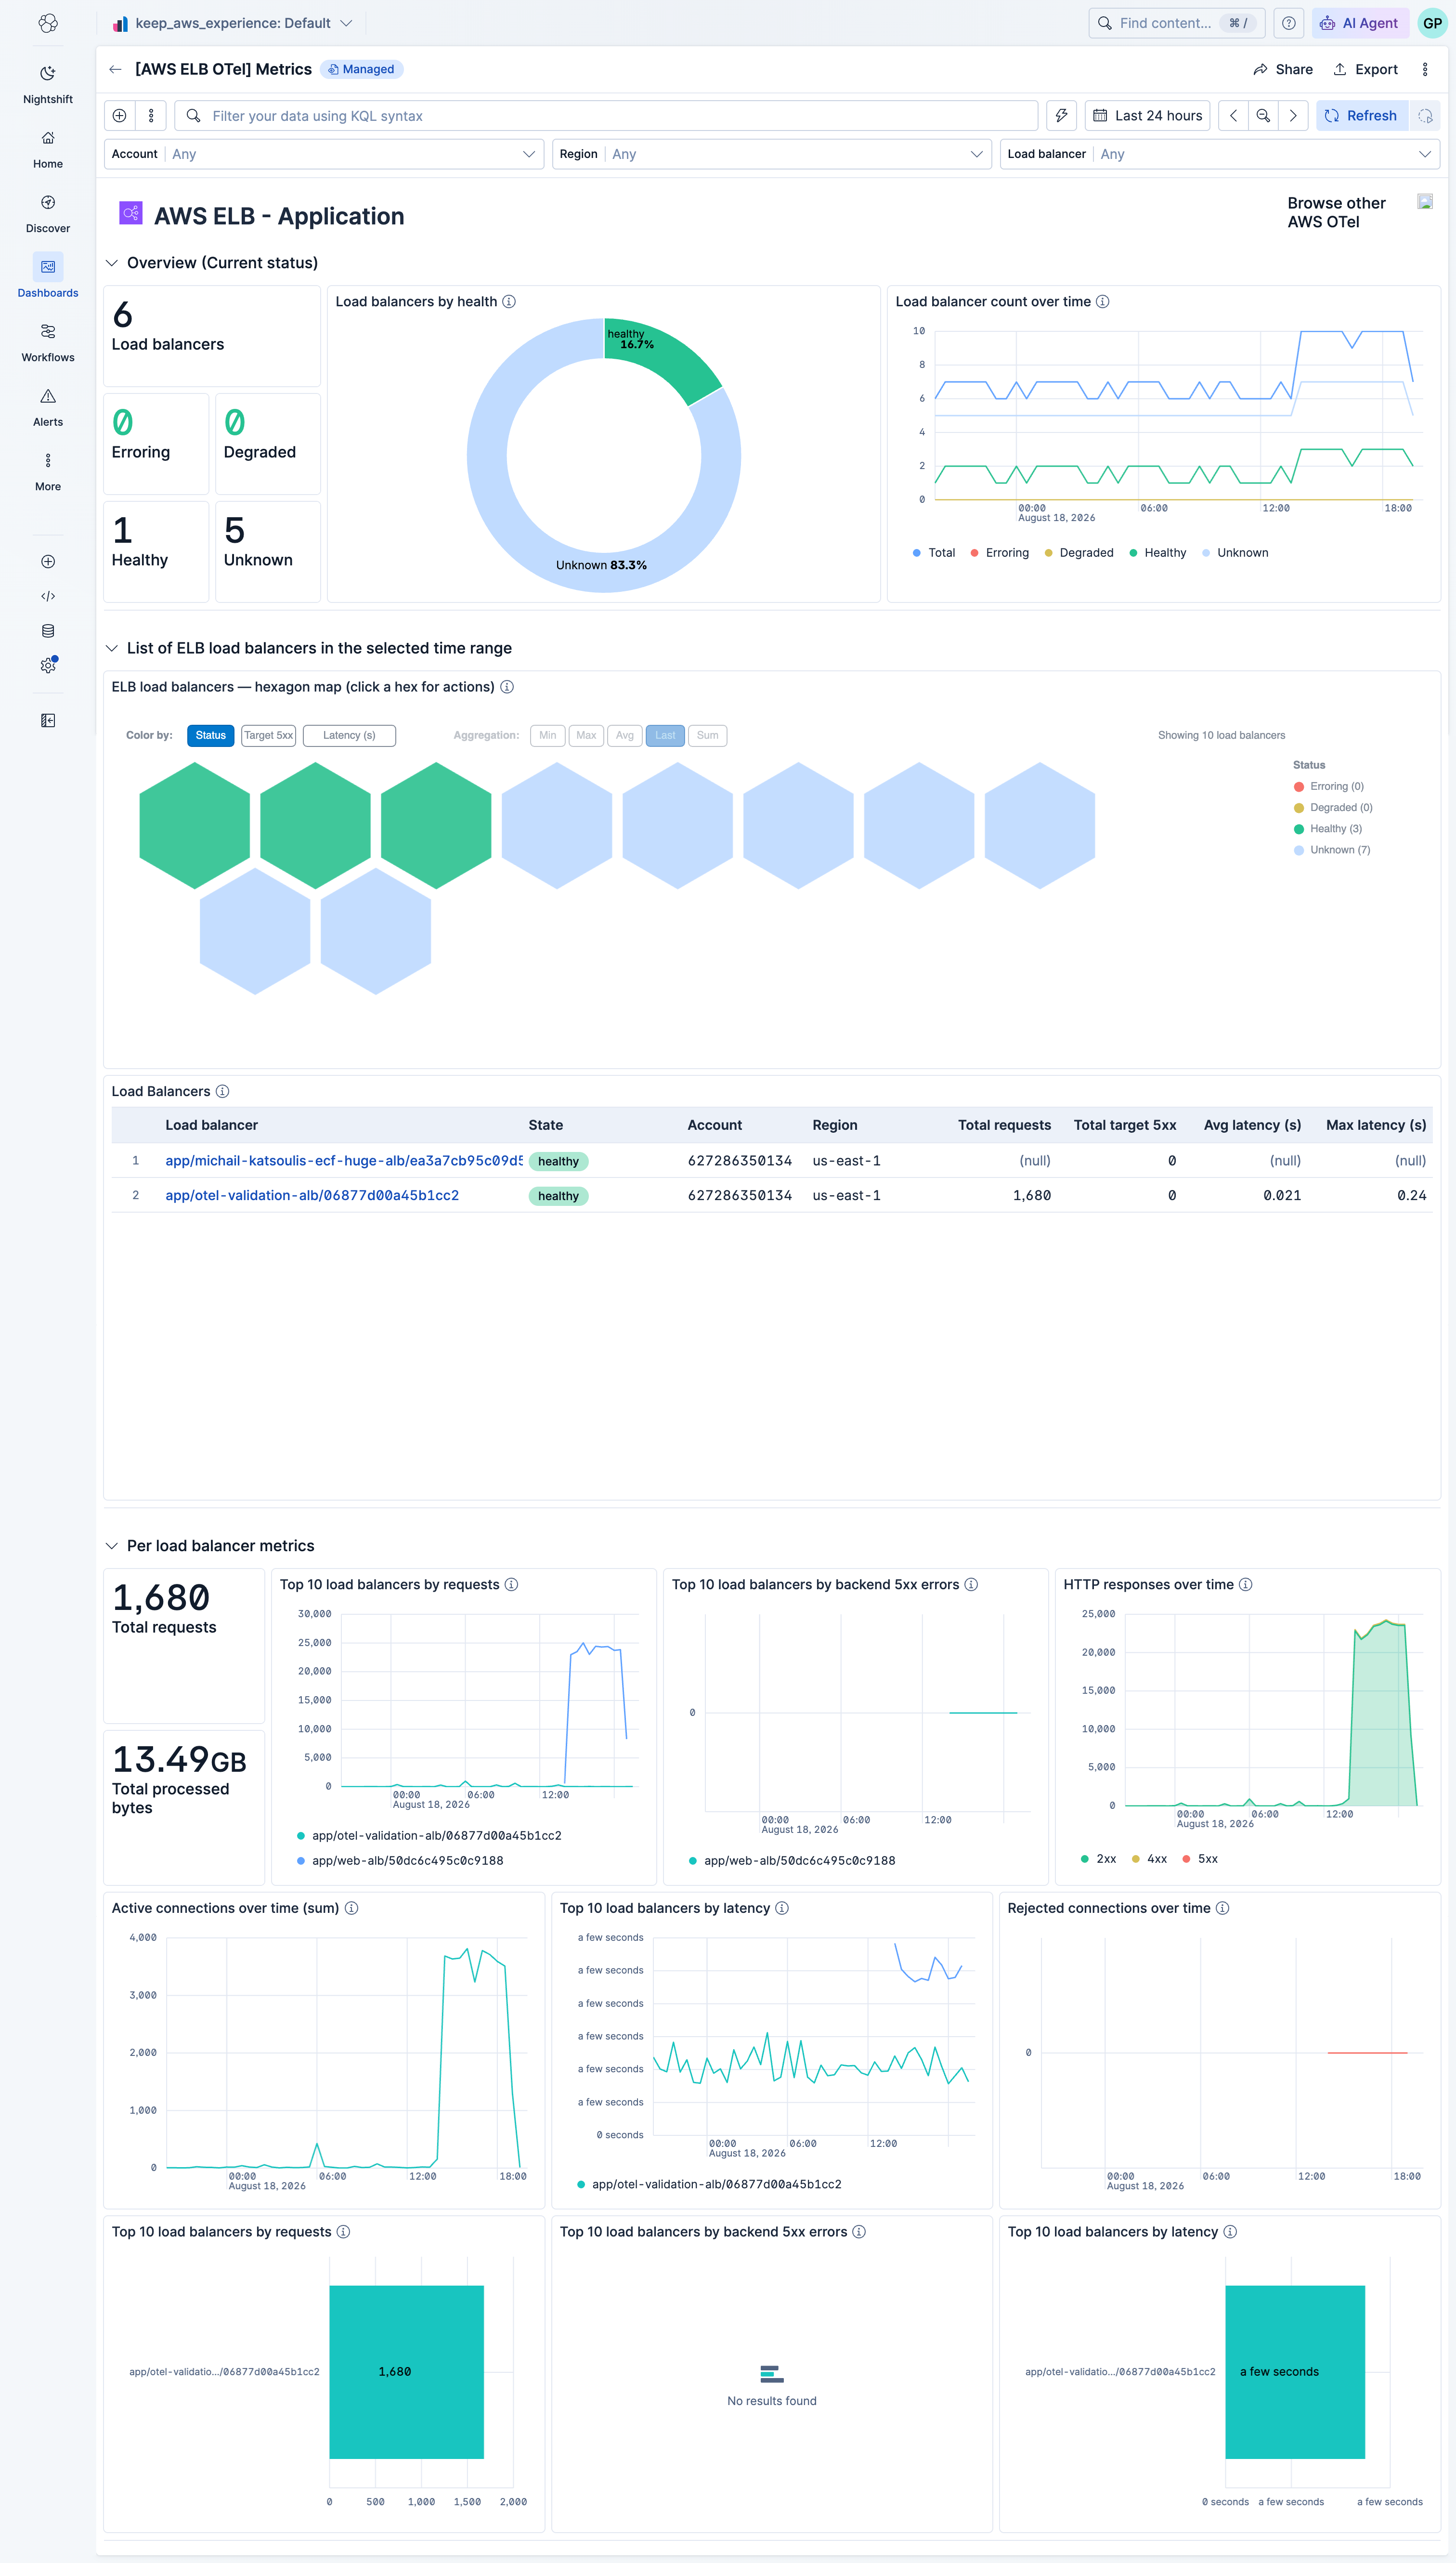Image resolution: width=1456 pixels, height=2563 pixels.
Task: Show info for Load balancer count over time
Action: [1102, 302]
